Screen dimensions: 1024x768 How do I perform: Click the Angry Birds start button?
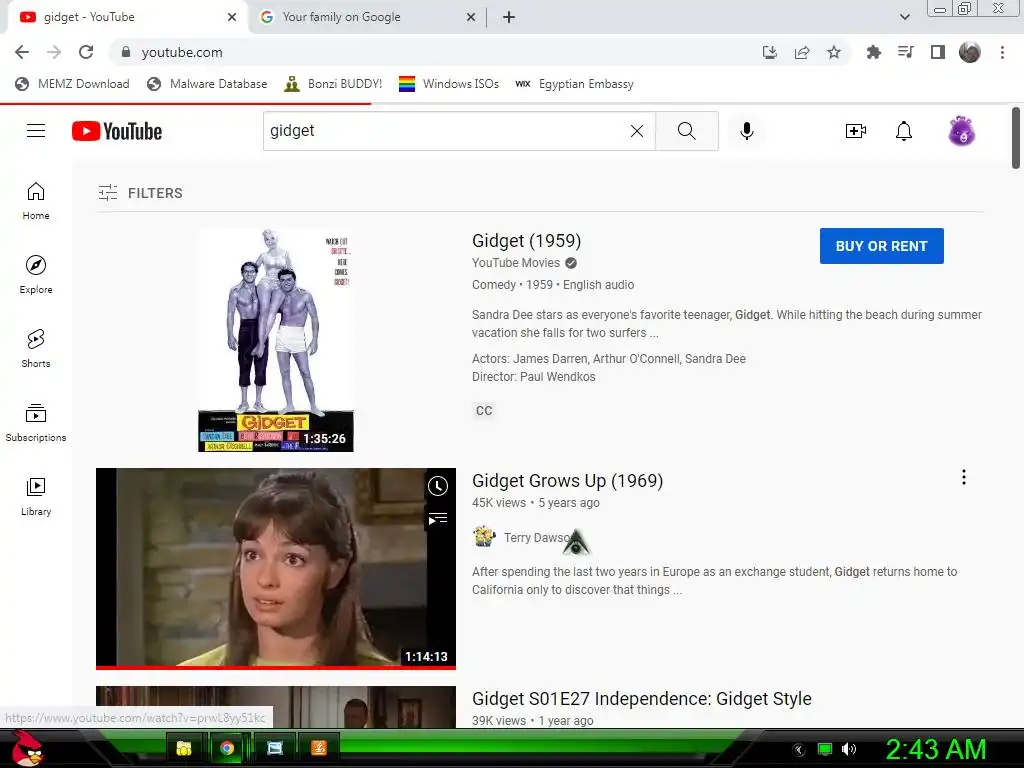(28, 748)
